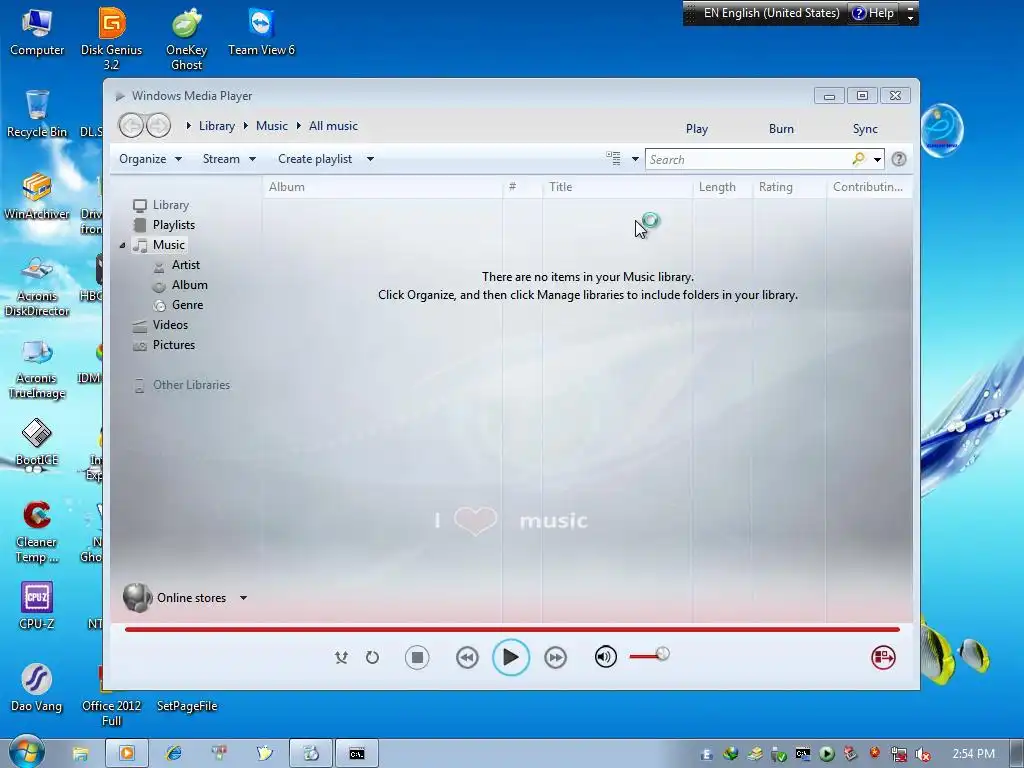Viewport: 1024px width, 768px height.
Task: Sort by the Length column header
Action: 722,187
